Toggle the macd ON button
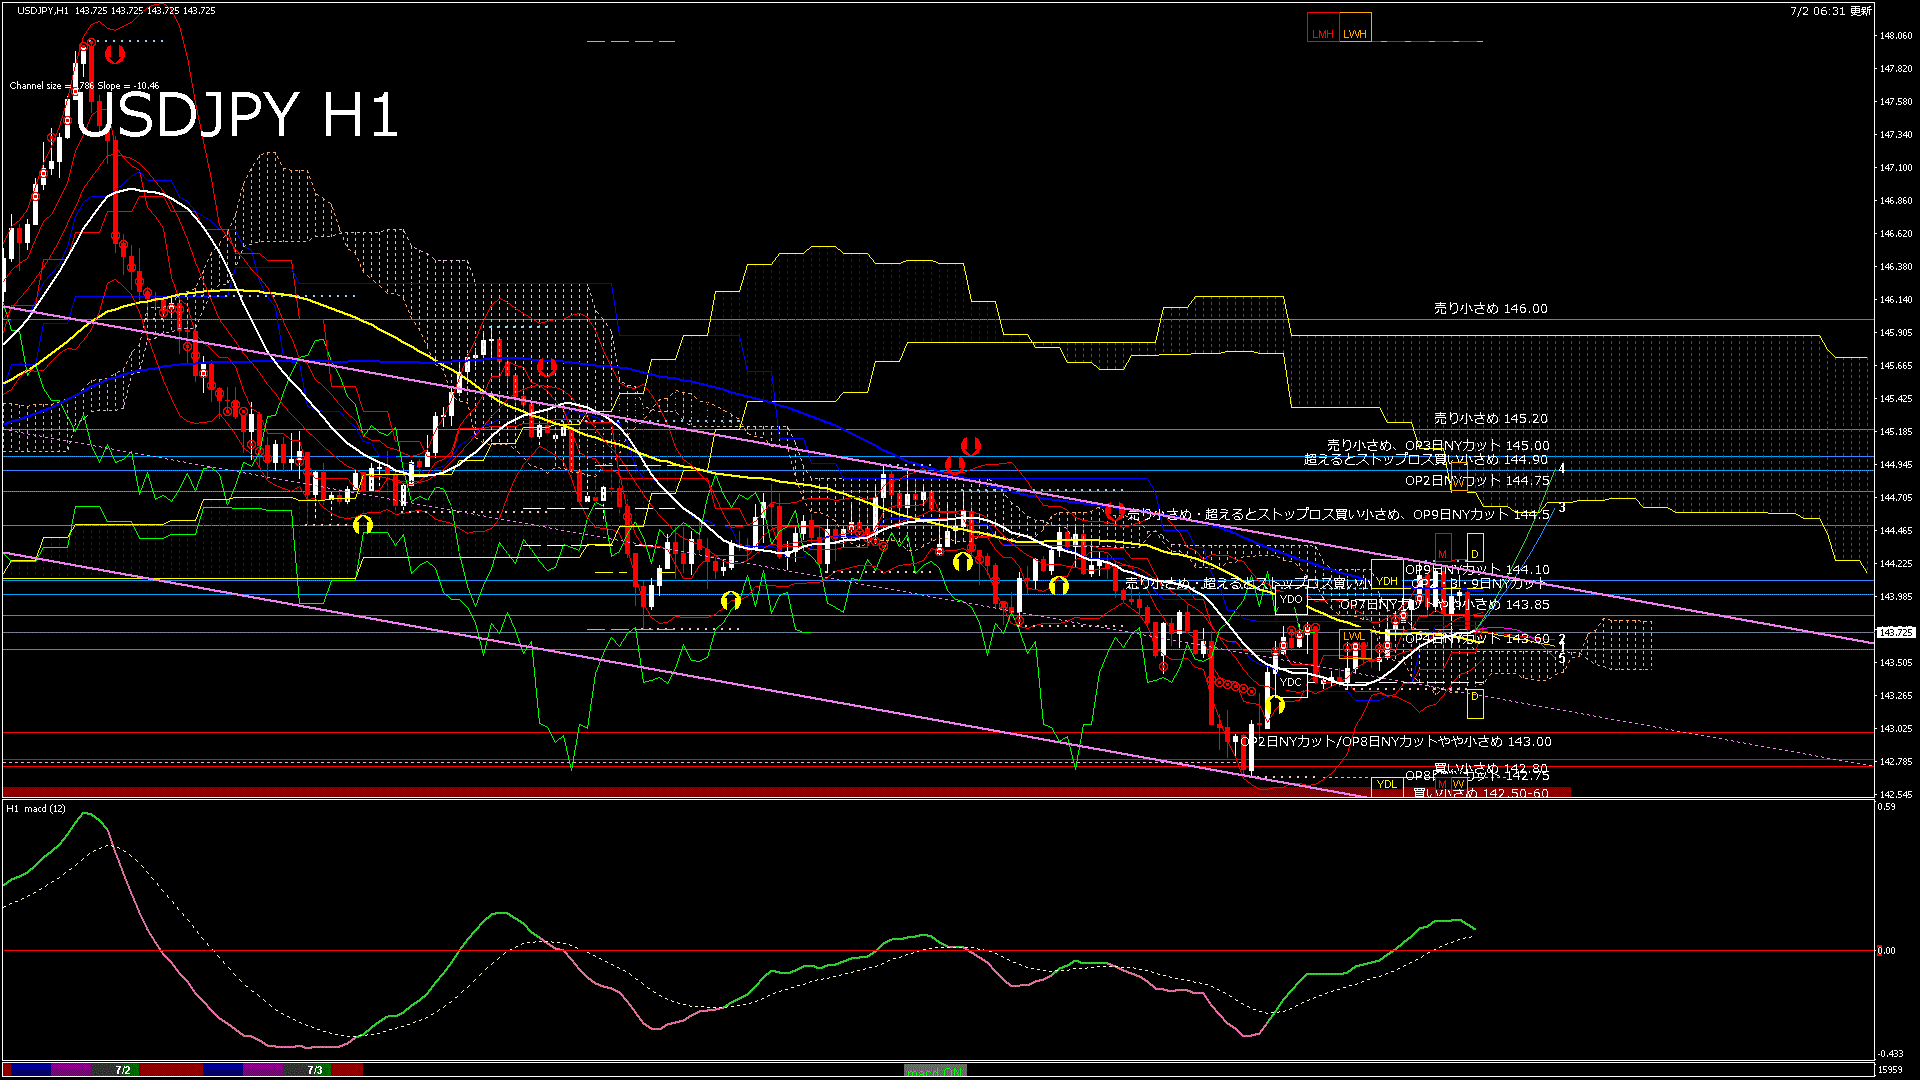1920x1080 pixels. (936, 1070)
